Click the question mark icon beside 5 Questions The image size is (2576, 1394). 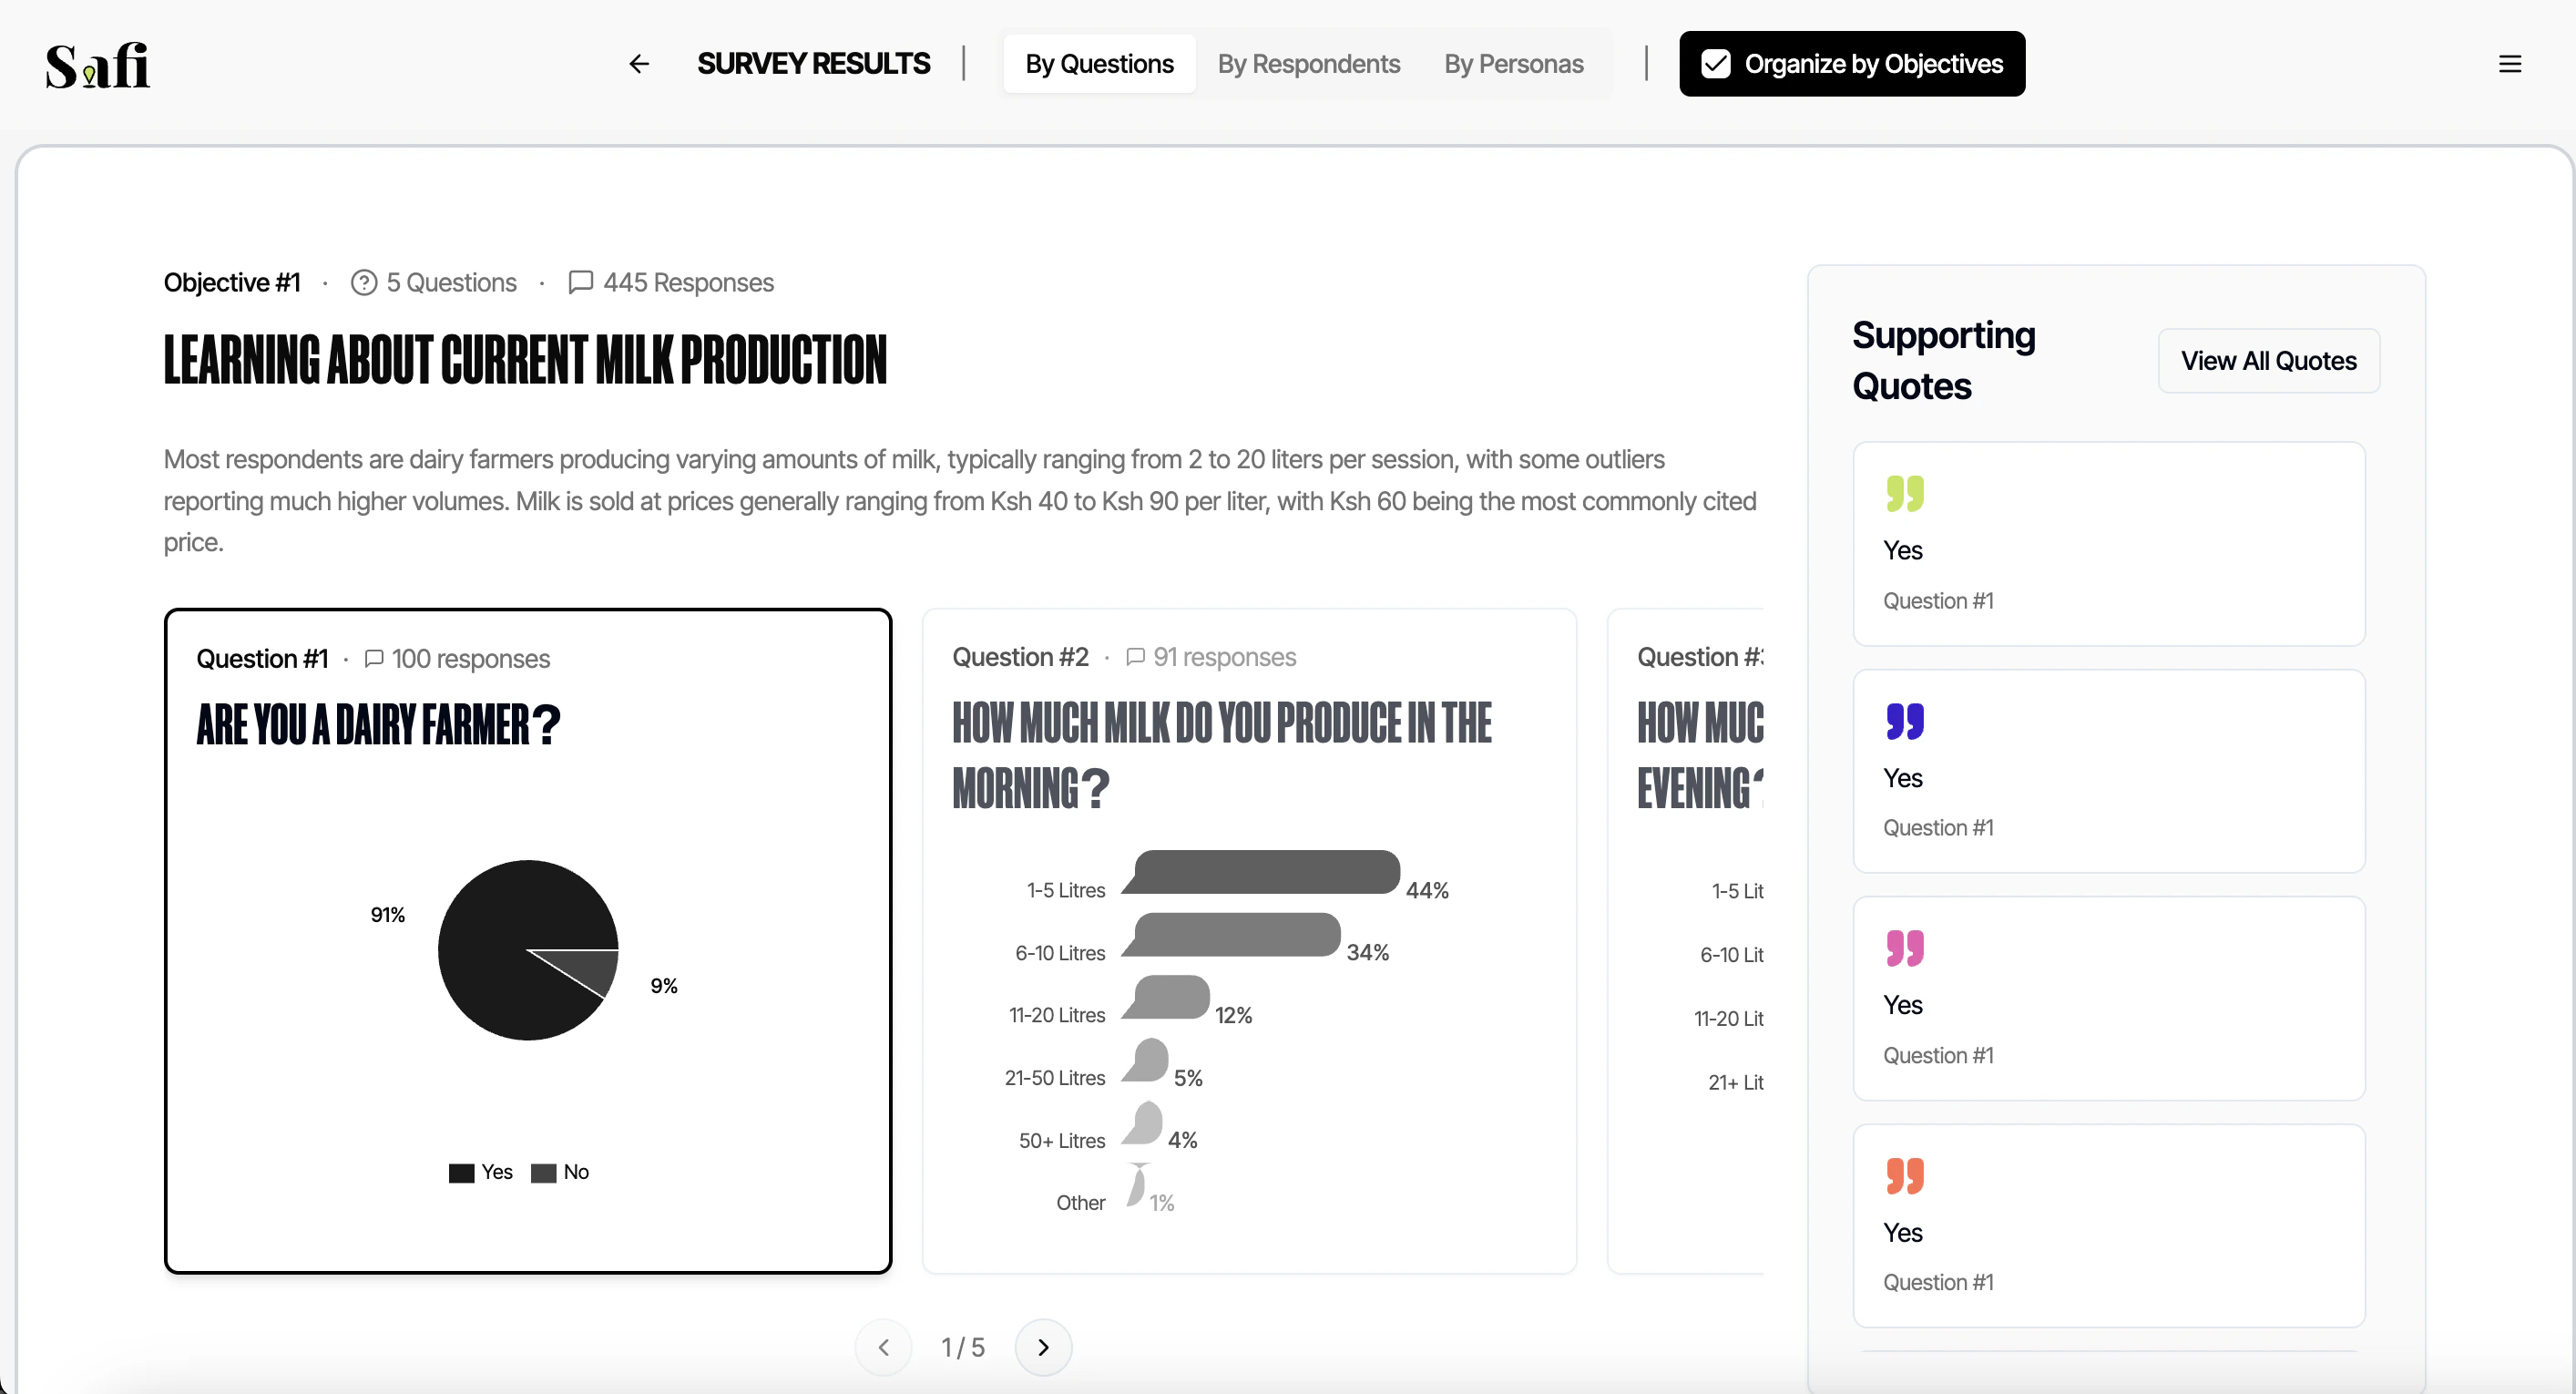tap(364, 282)
